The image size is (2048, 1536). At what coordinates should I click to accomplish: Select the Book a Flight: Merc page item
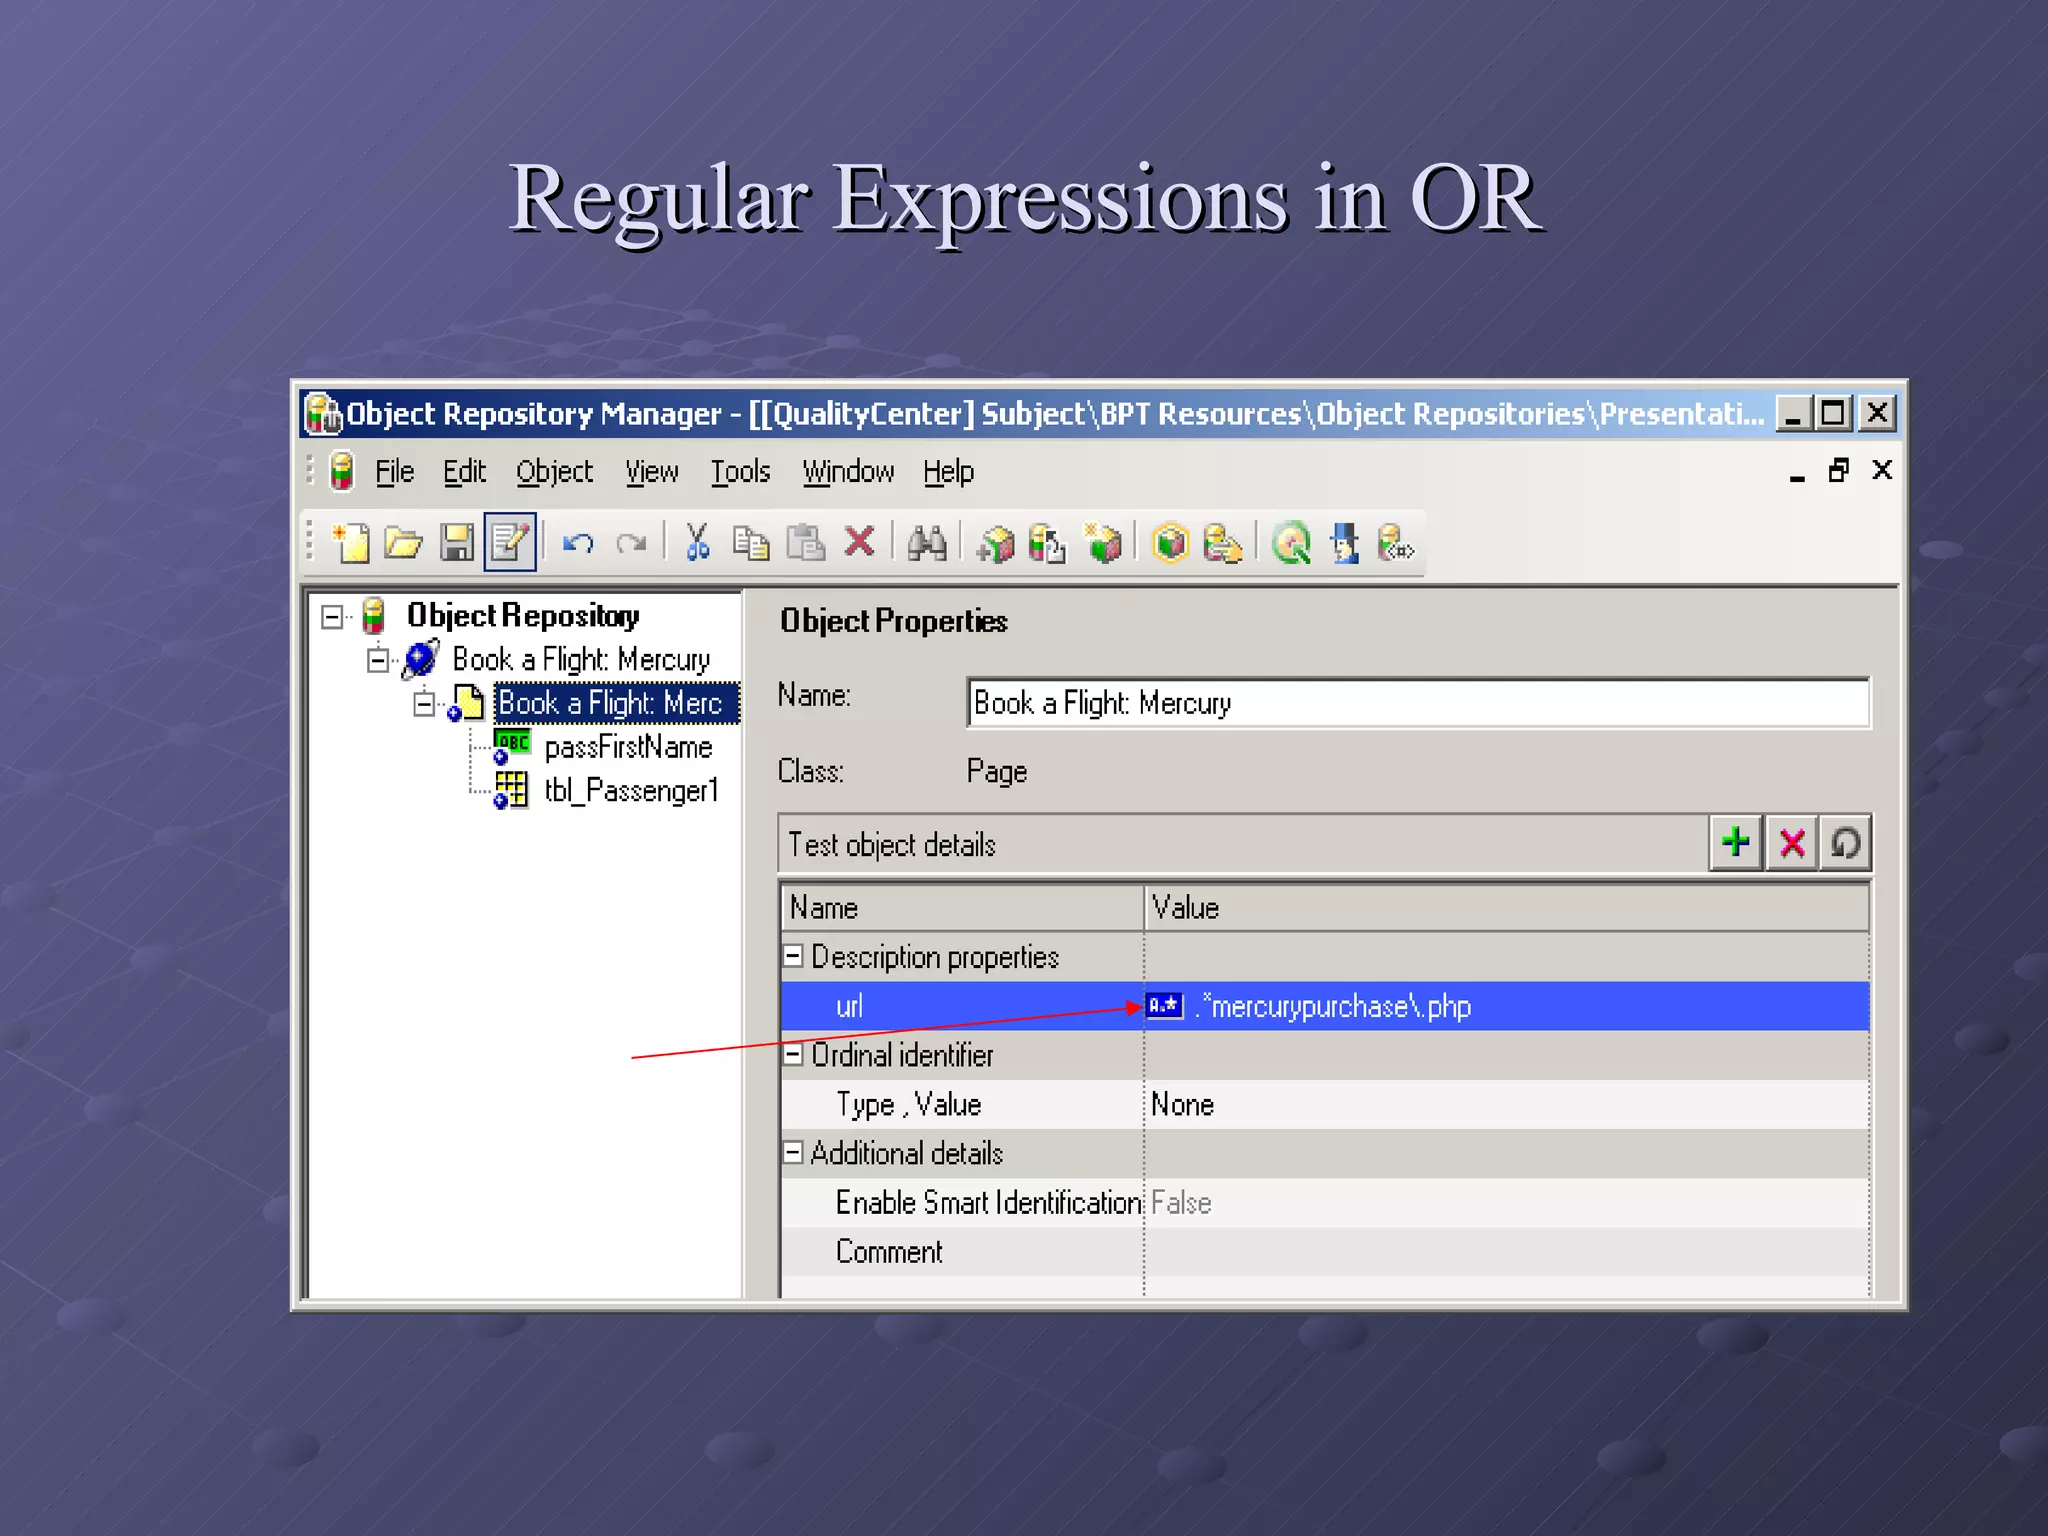(x=616, y=703)
